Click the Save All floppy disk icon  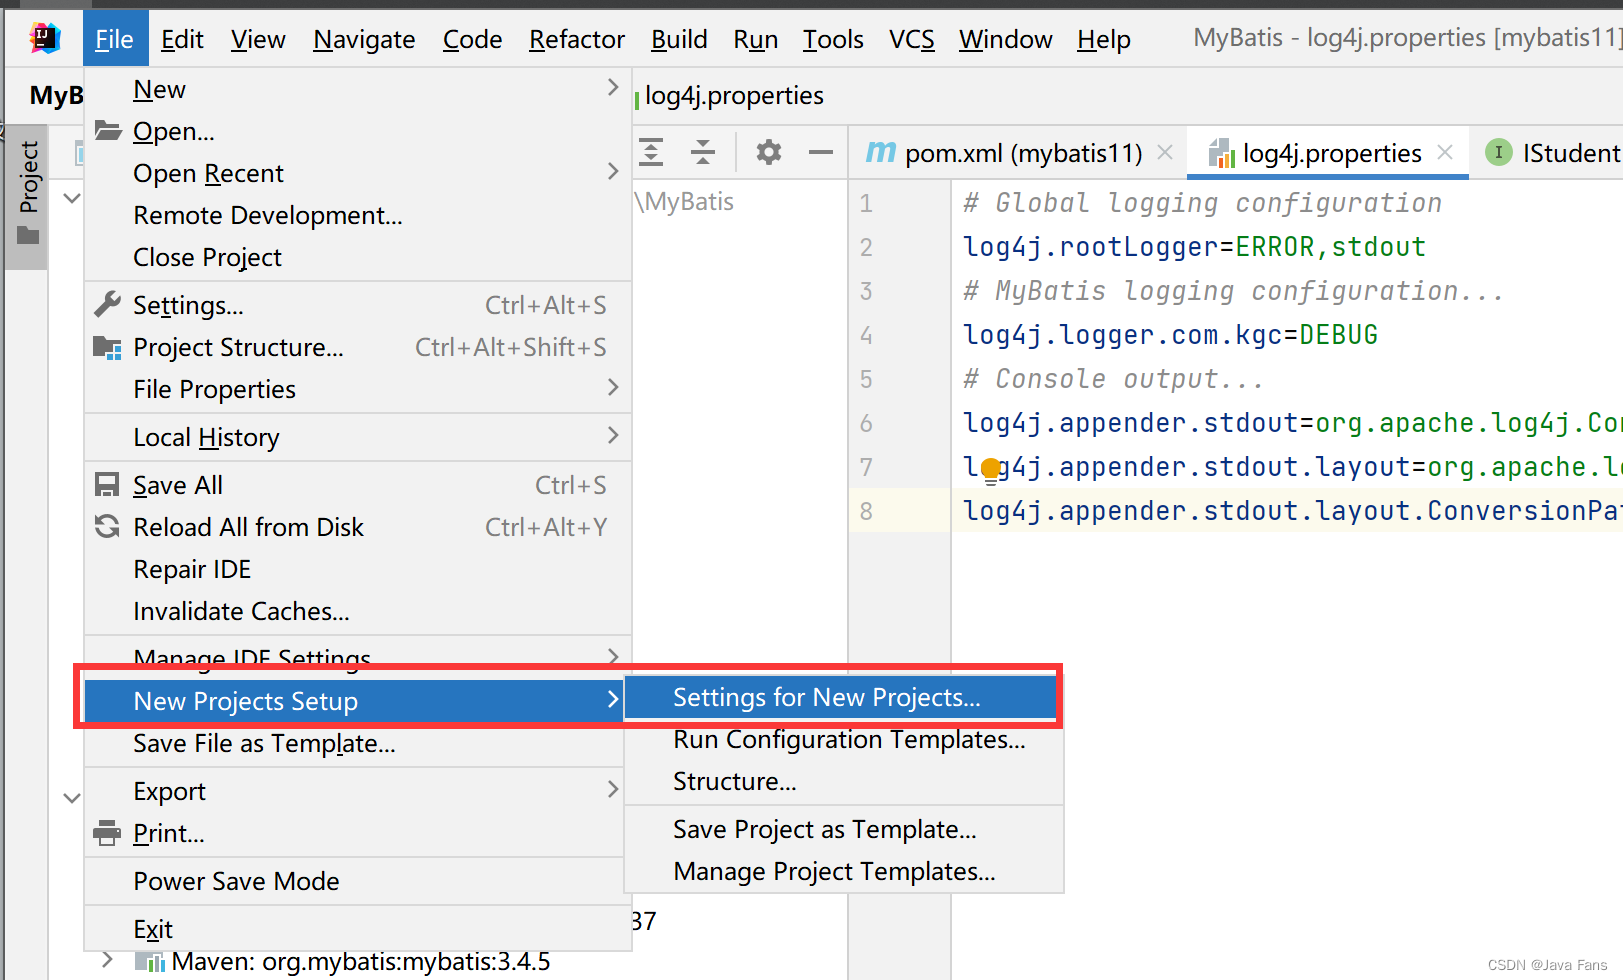[107, 485]
